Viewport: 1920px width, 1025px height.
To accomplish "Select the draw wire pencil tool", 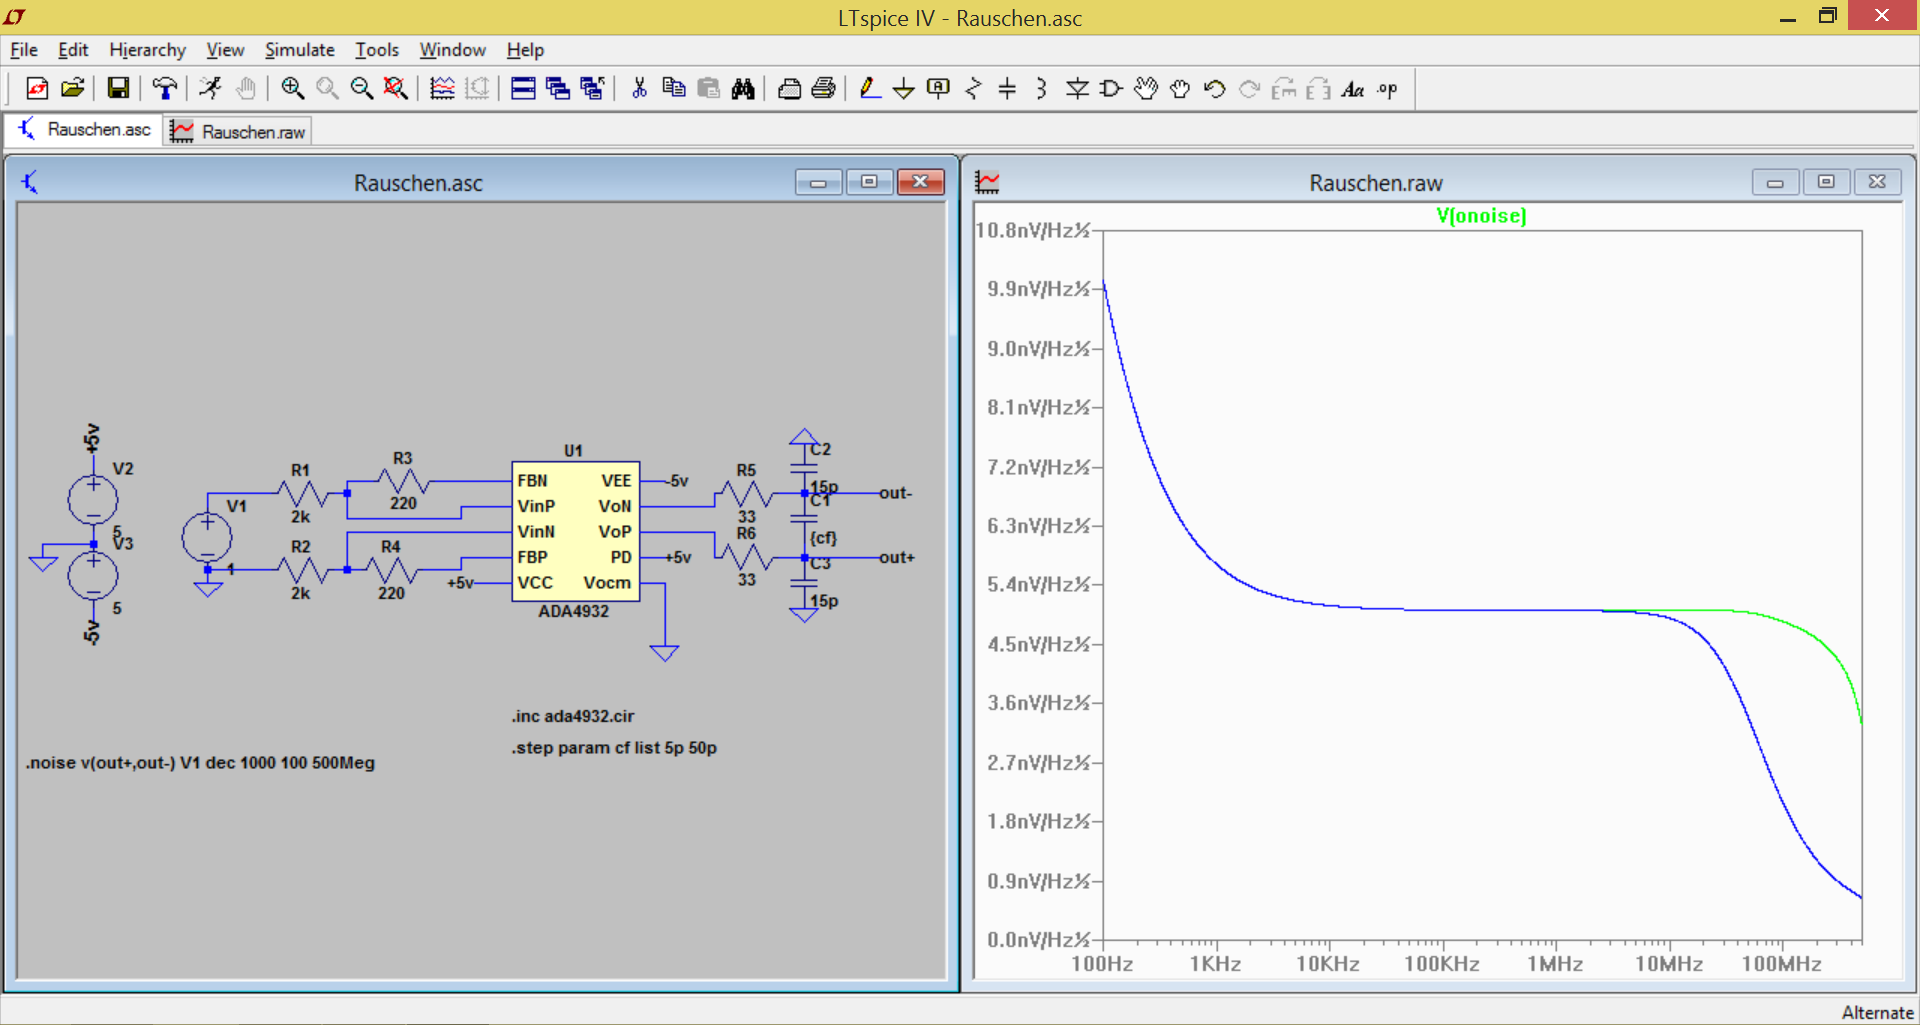I will [x=870, y=89].
